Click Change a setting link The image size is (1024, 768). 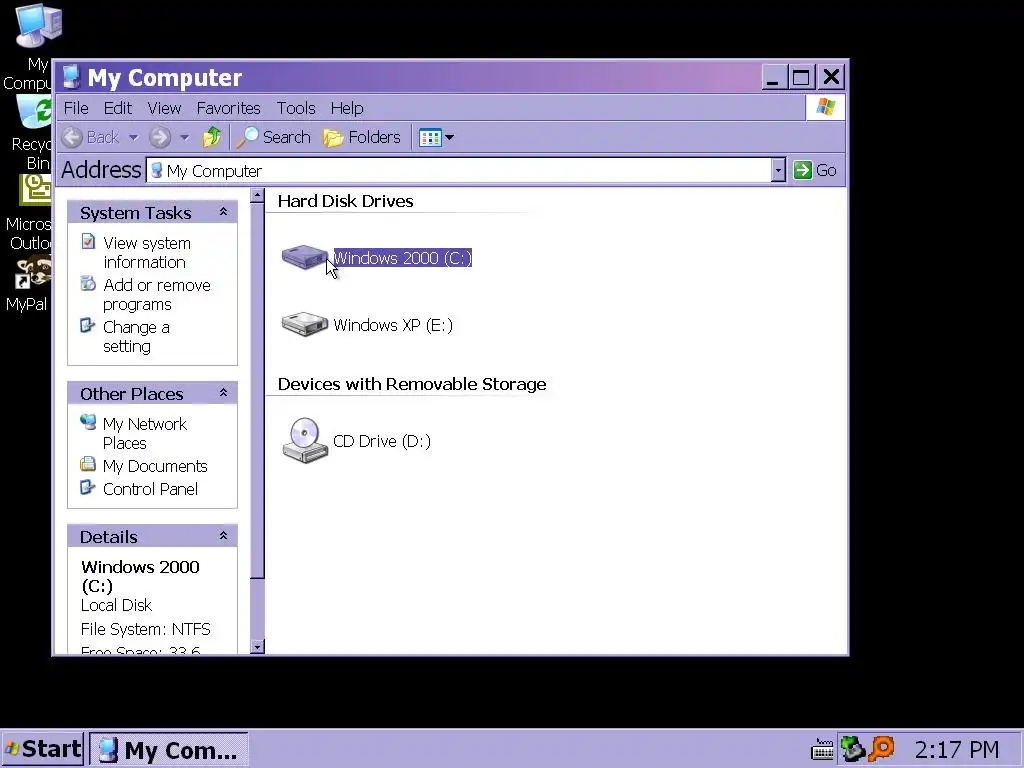136,336
